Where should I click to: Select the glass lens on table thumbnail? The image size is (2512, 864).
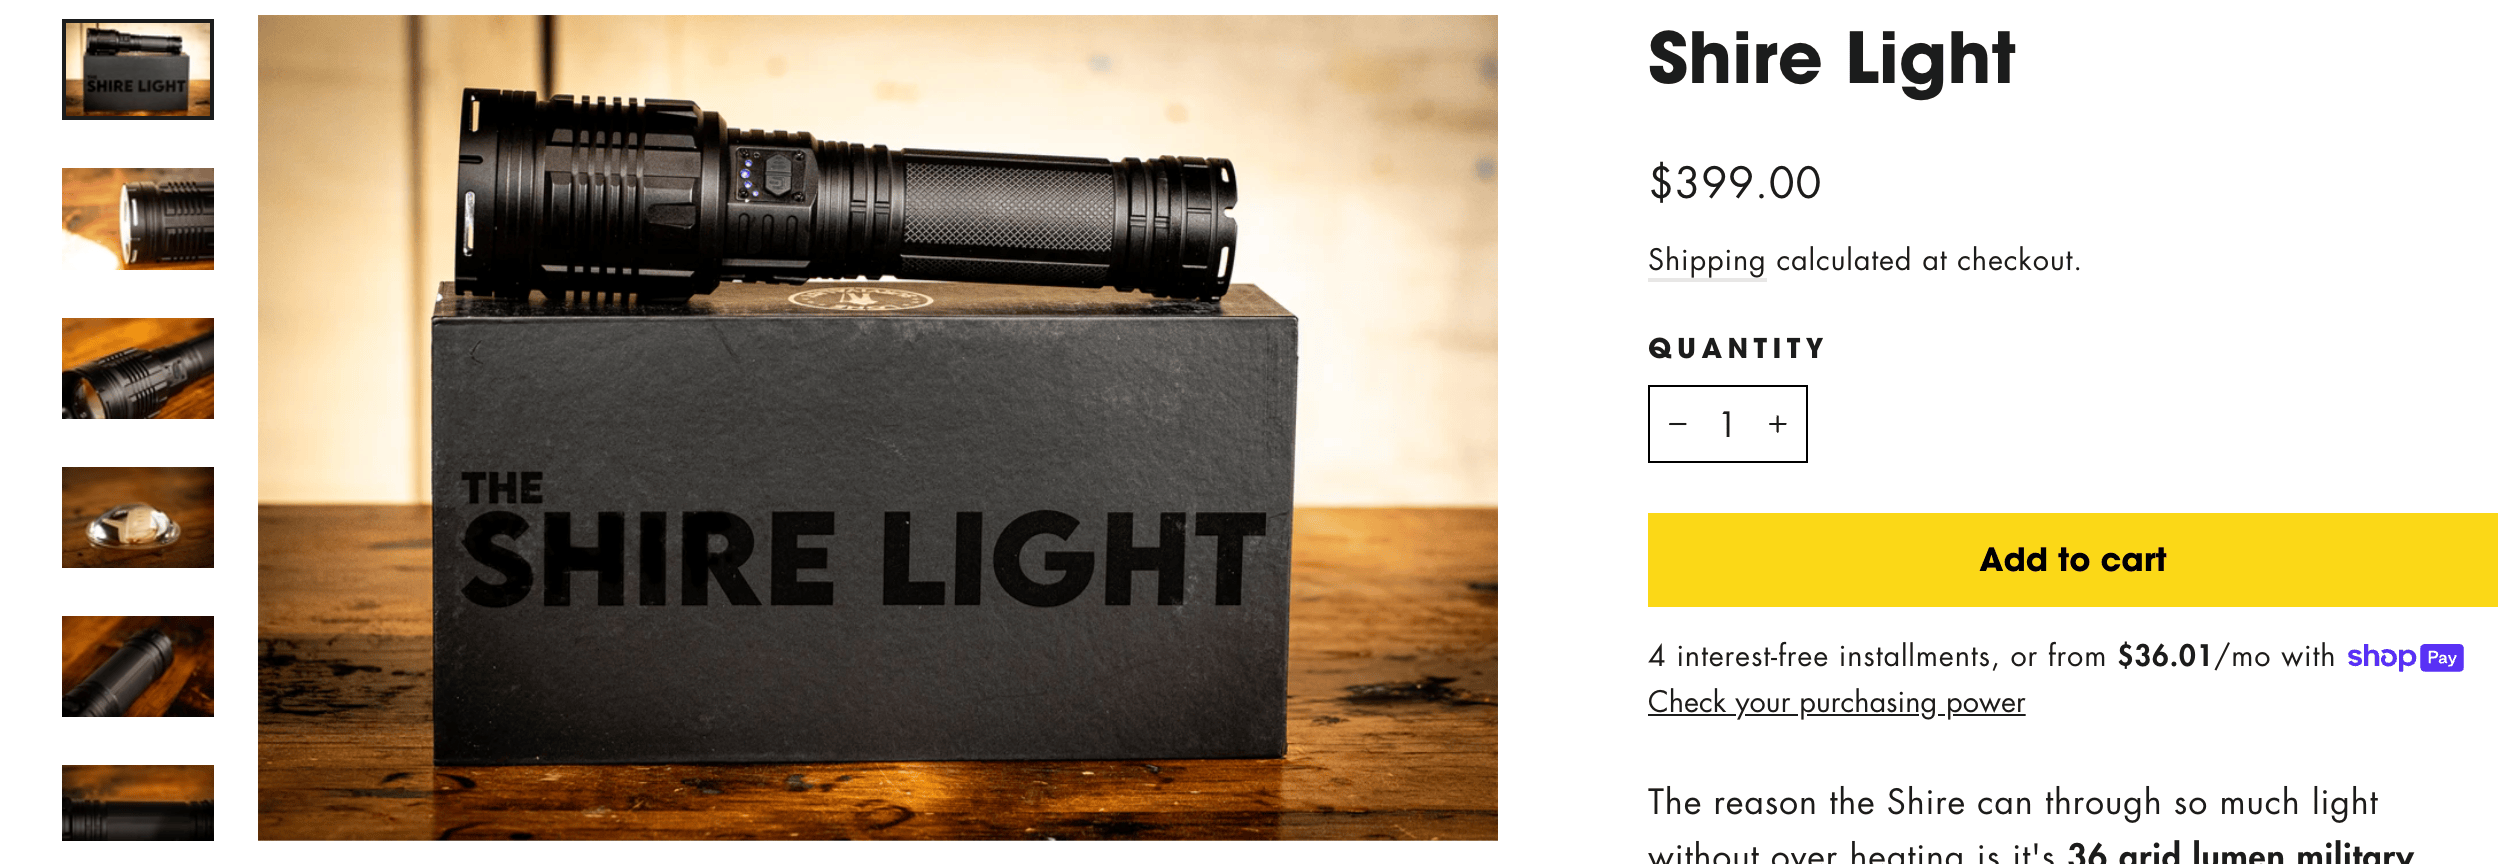tap(138, 517)
